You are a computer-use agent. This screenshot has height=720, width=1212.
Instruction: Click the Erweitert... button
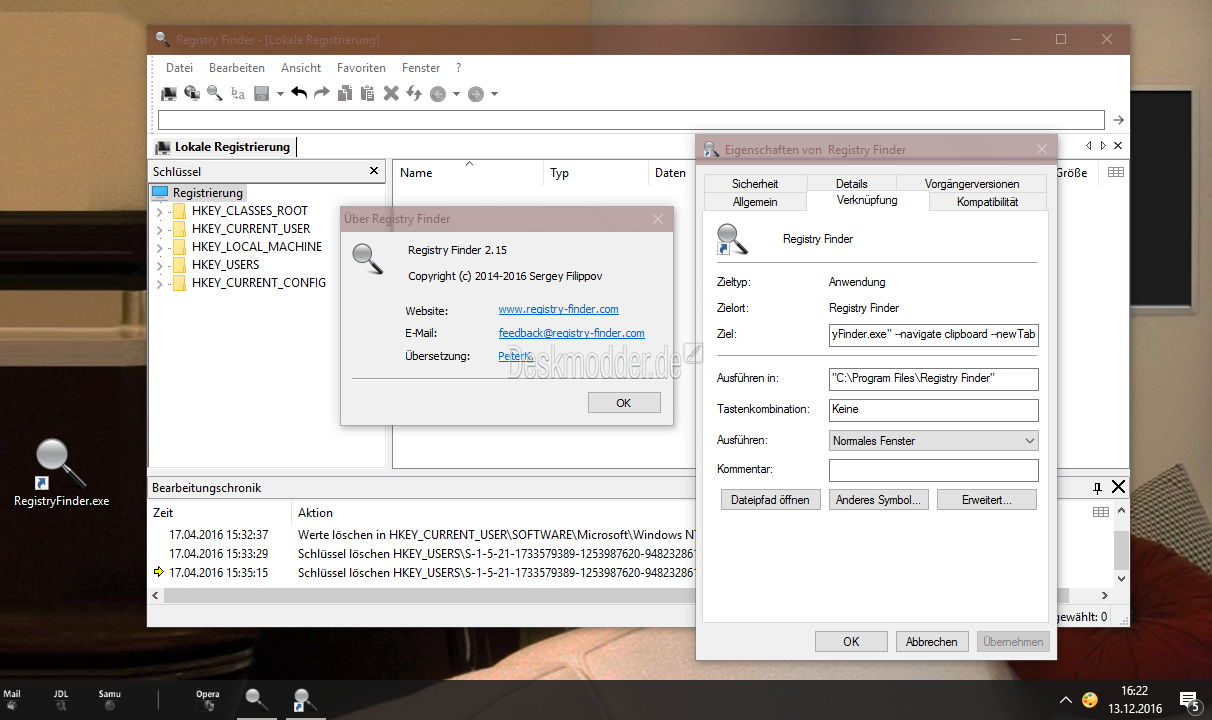tap(987, 500)
